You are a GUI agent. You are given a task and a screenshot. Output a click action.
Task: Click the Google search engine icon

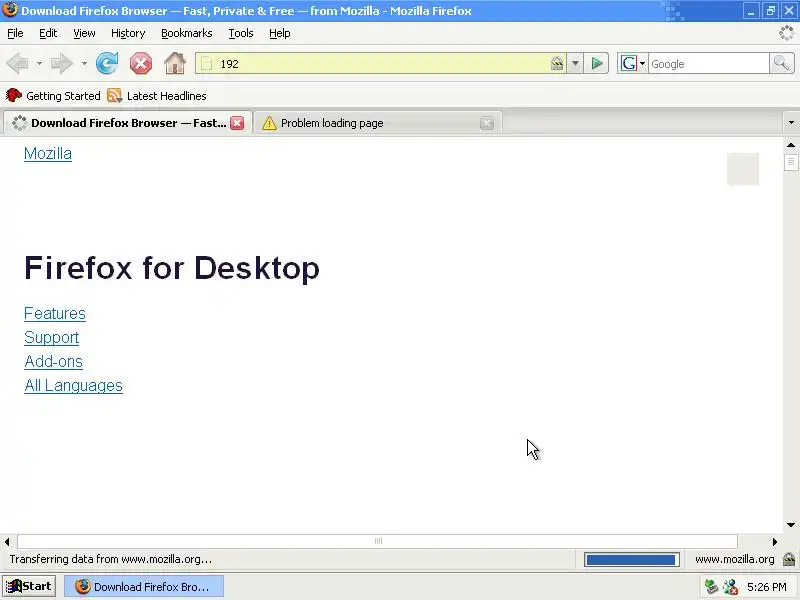(x=629, y=64)
